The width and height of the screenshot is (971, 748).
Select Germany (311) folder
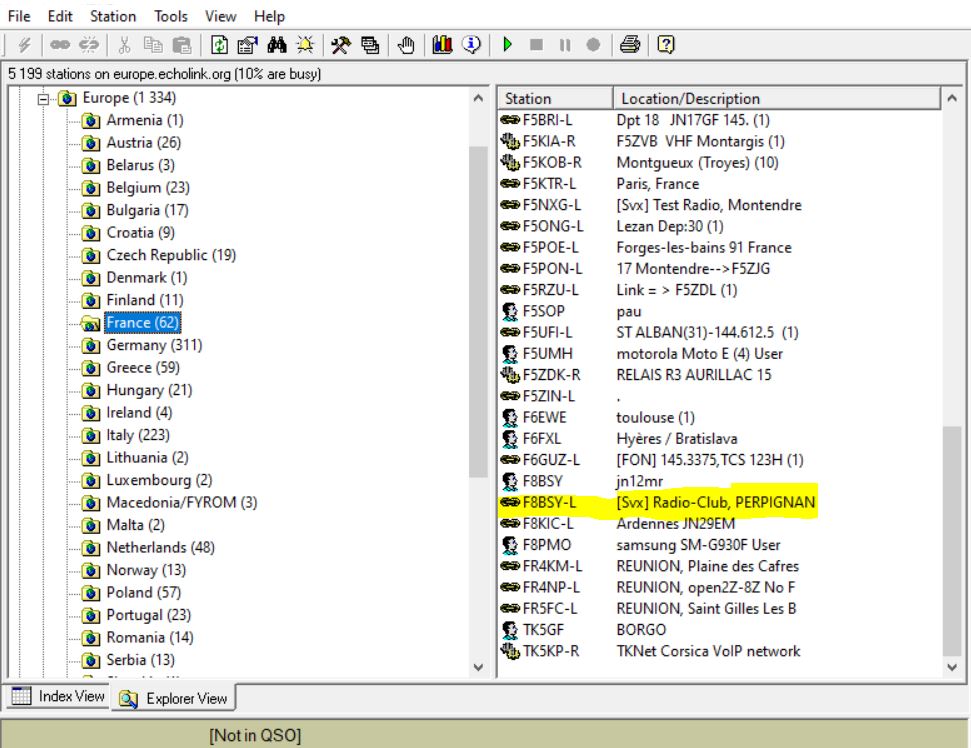click(x=154, y=345)
